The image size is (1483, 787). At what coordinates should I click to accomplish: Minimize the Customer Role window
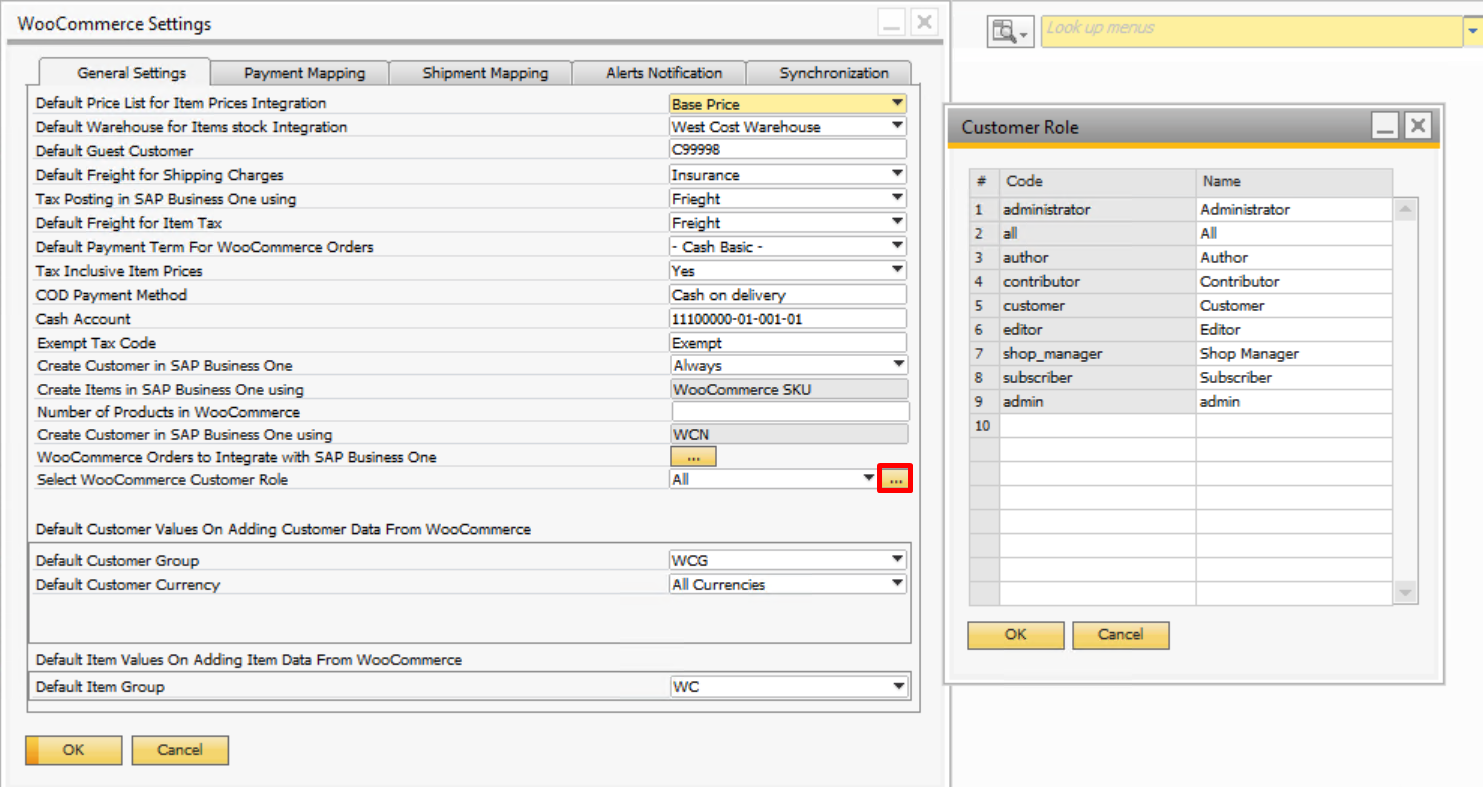1384,126
